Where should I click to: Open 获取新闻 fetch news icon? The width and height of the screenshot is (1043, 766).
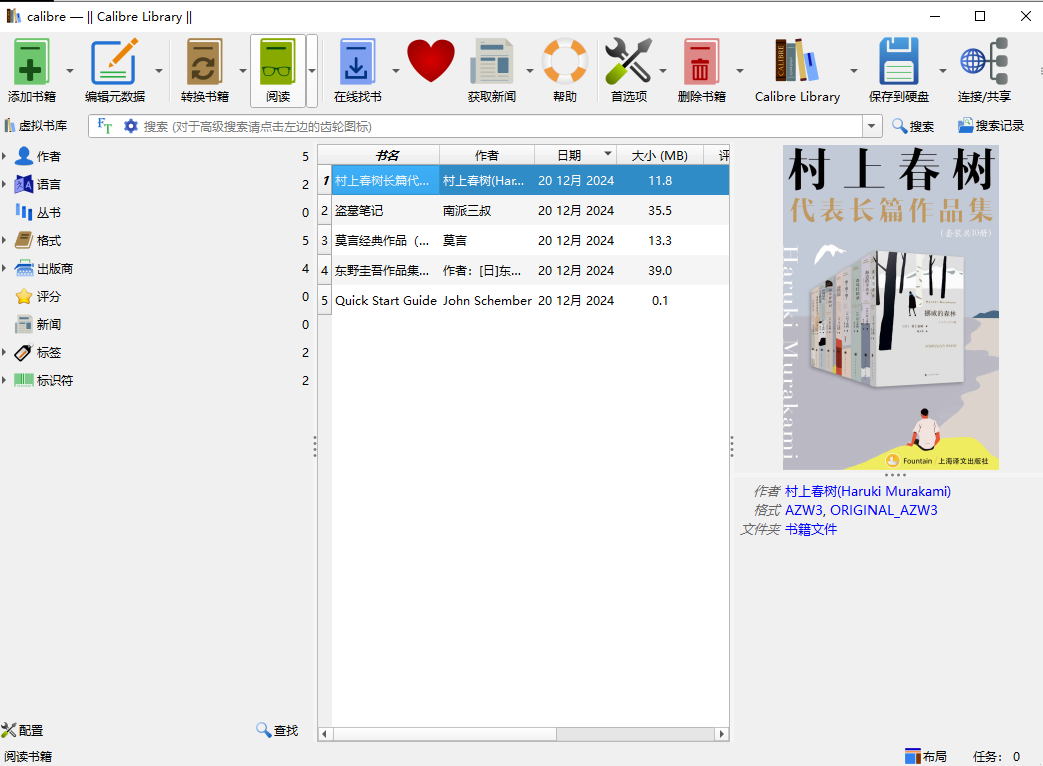491,63
